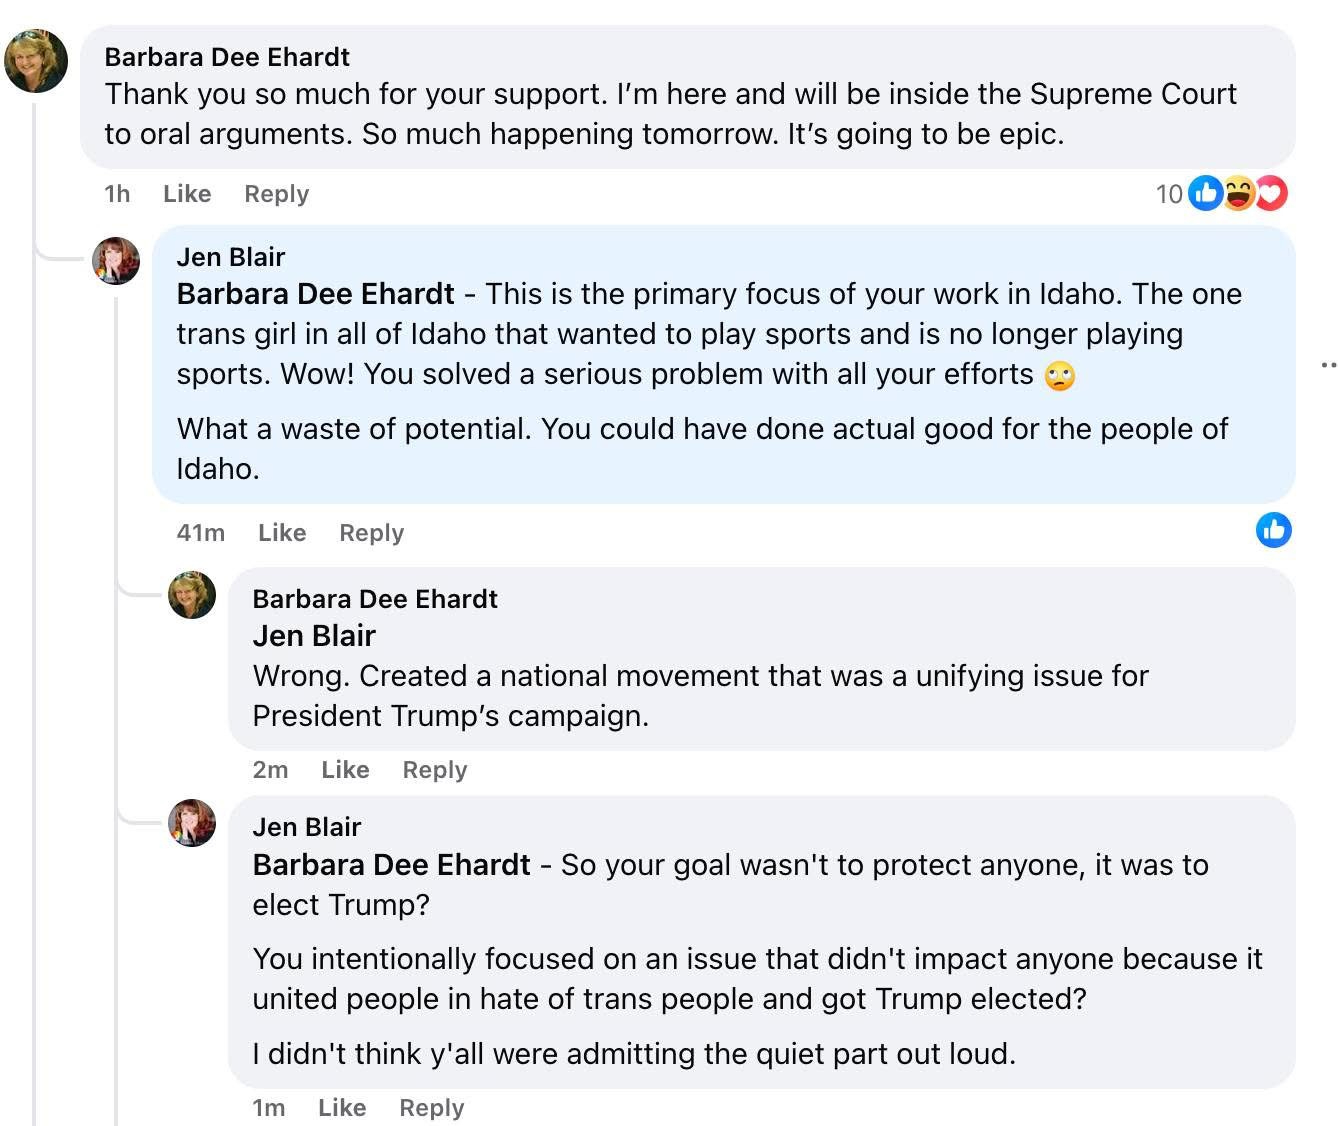The height and width of the screenshot is (1126, 1338).
Task: Reply to Jen Blair's 41m-old comment
Action: pos(371,533)
